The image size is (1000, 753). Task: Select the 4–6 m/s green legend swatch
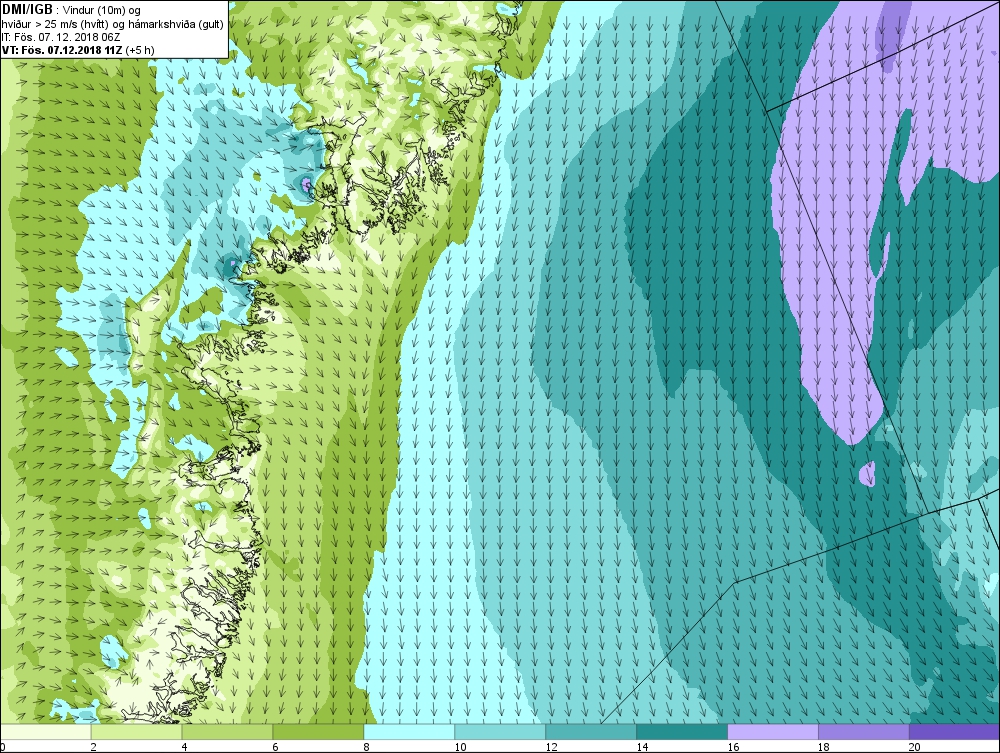(227, 732)
